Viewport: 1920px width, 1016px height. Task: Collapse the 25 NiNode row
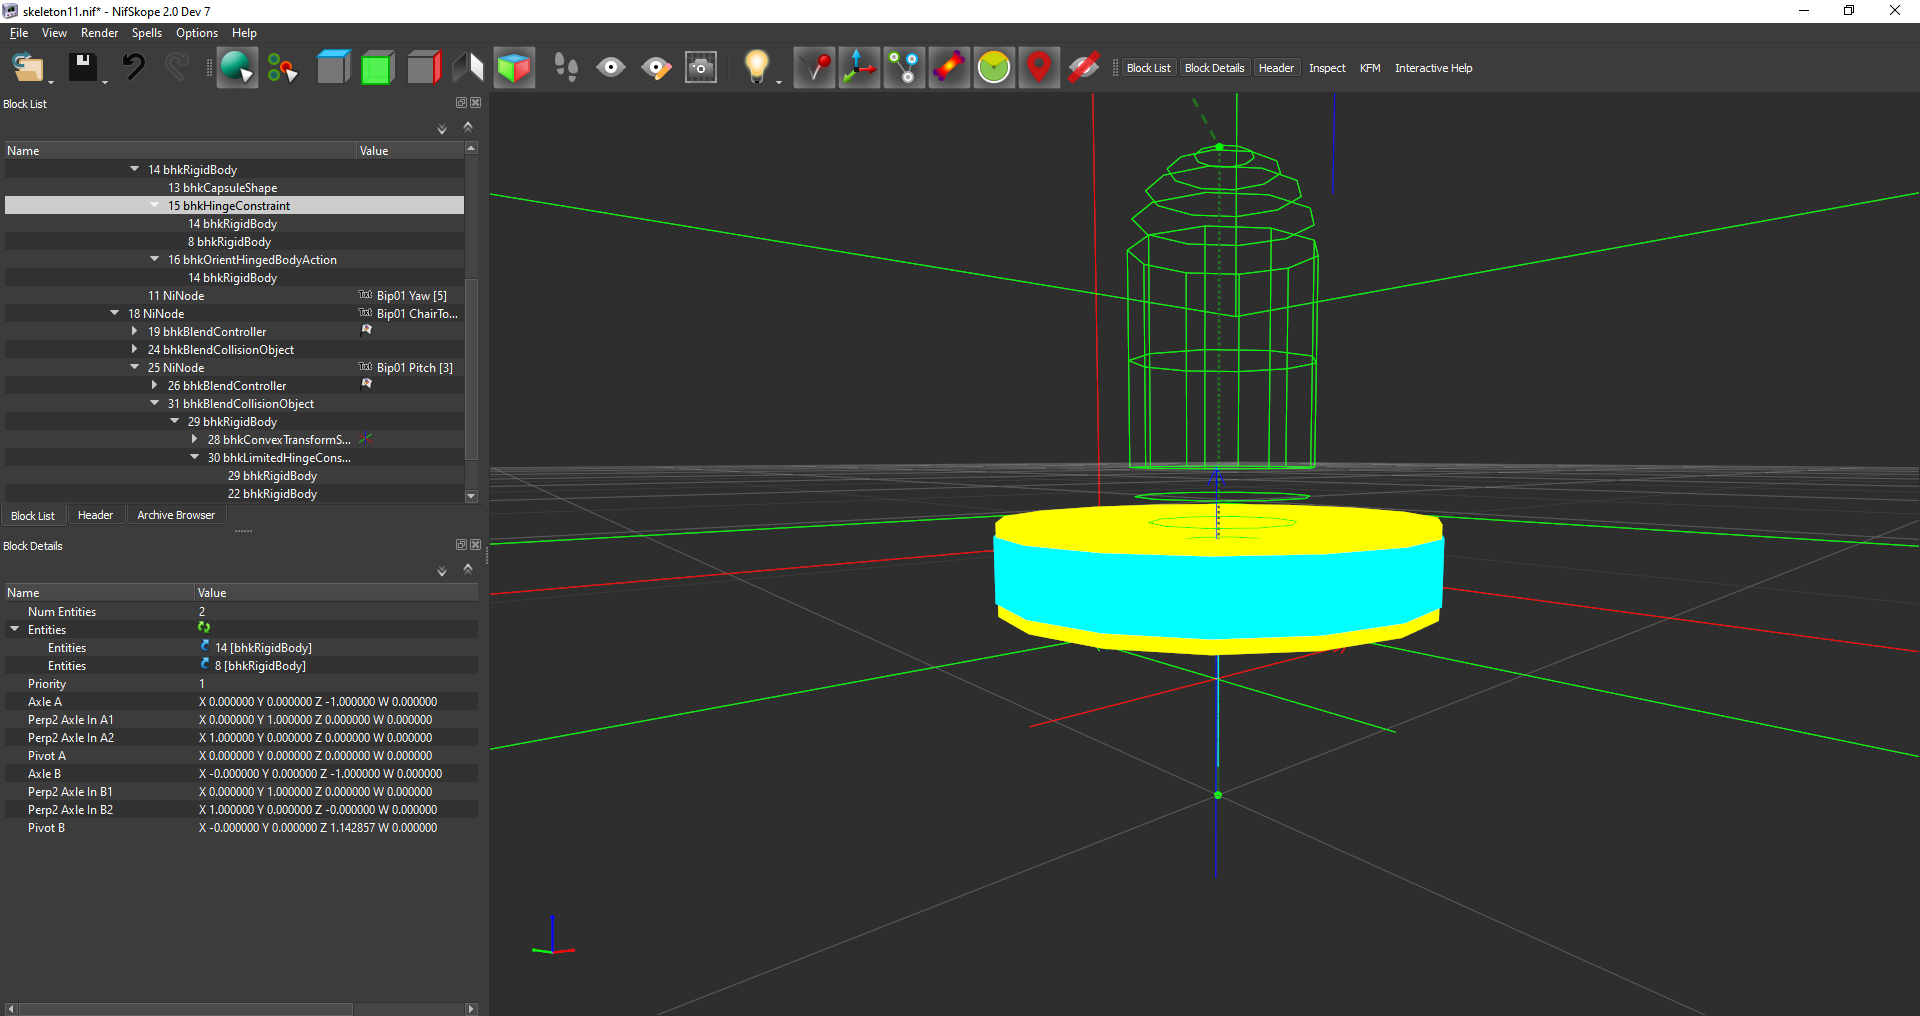point(134,367)
